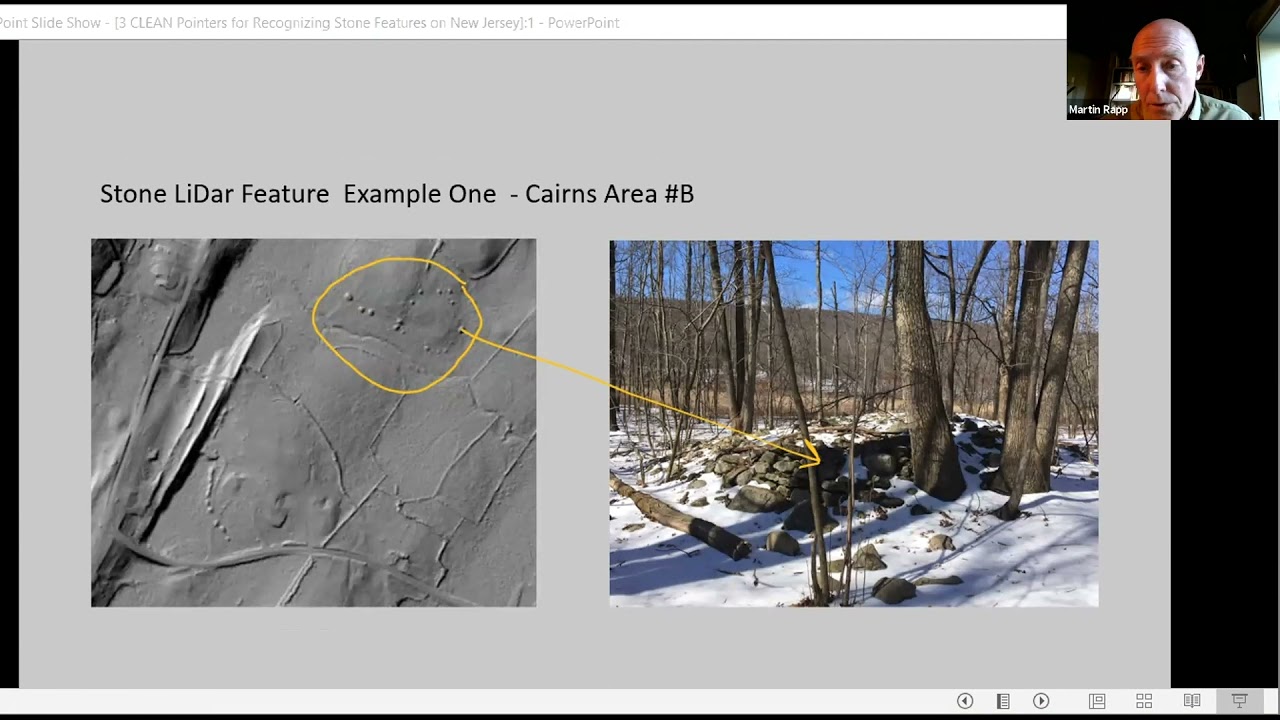This screenshot has width=1280, height=720.
Task: Switch to Slide Sorter view
Action: [1144, 701]
